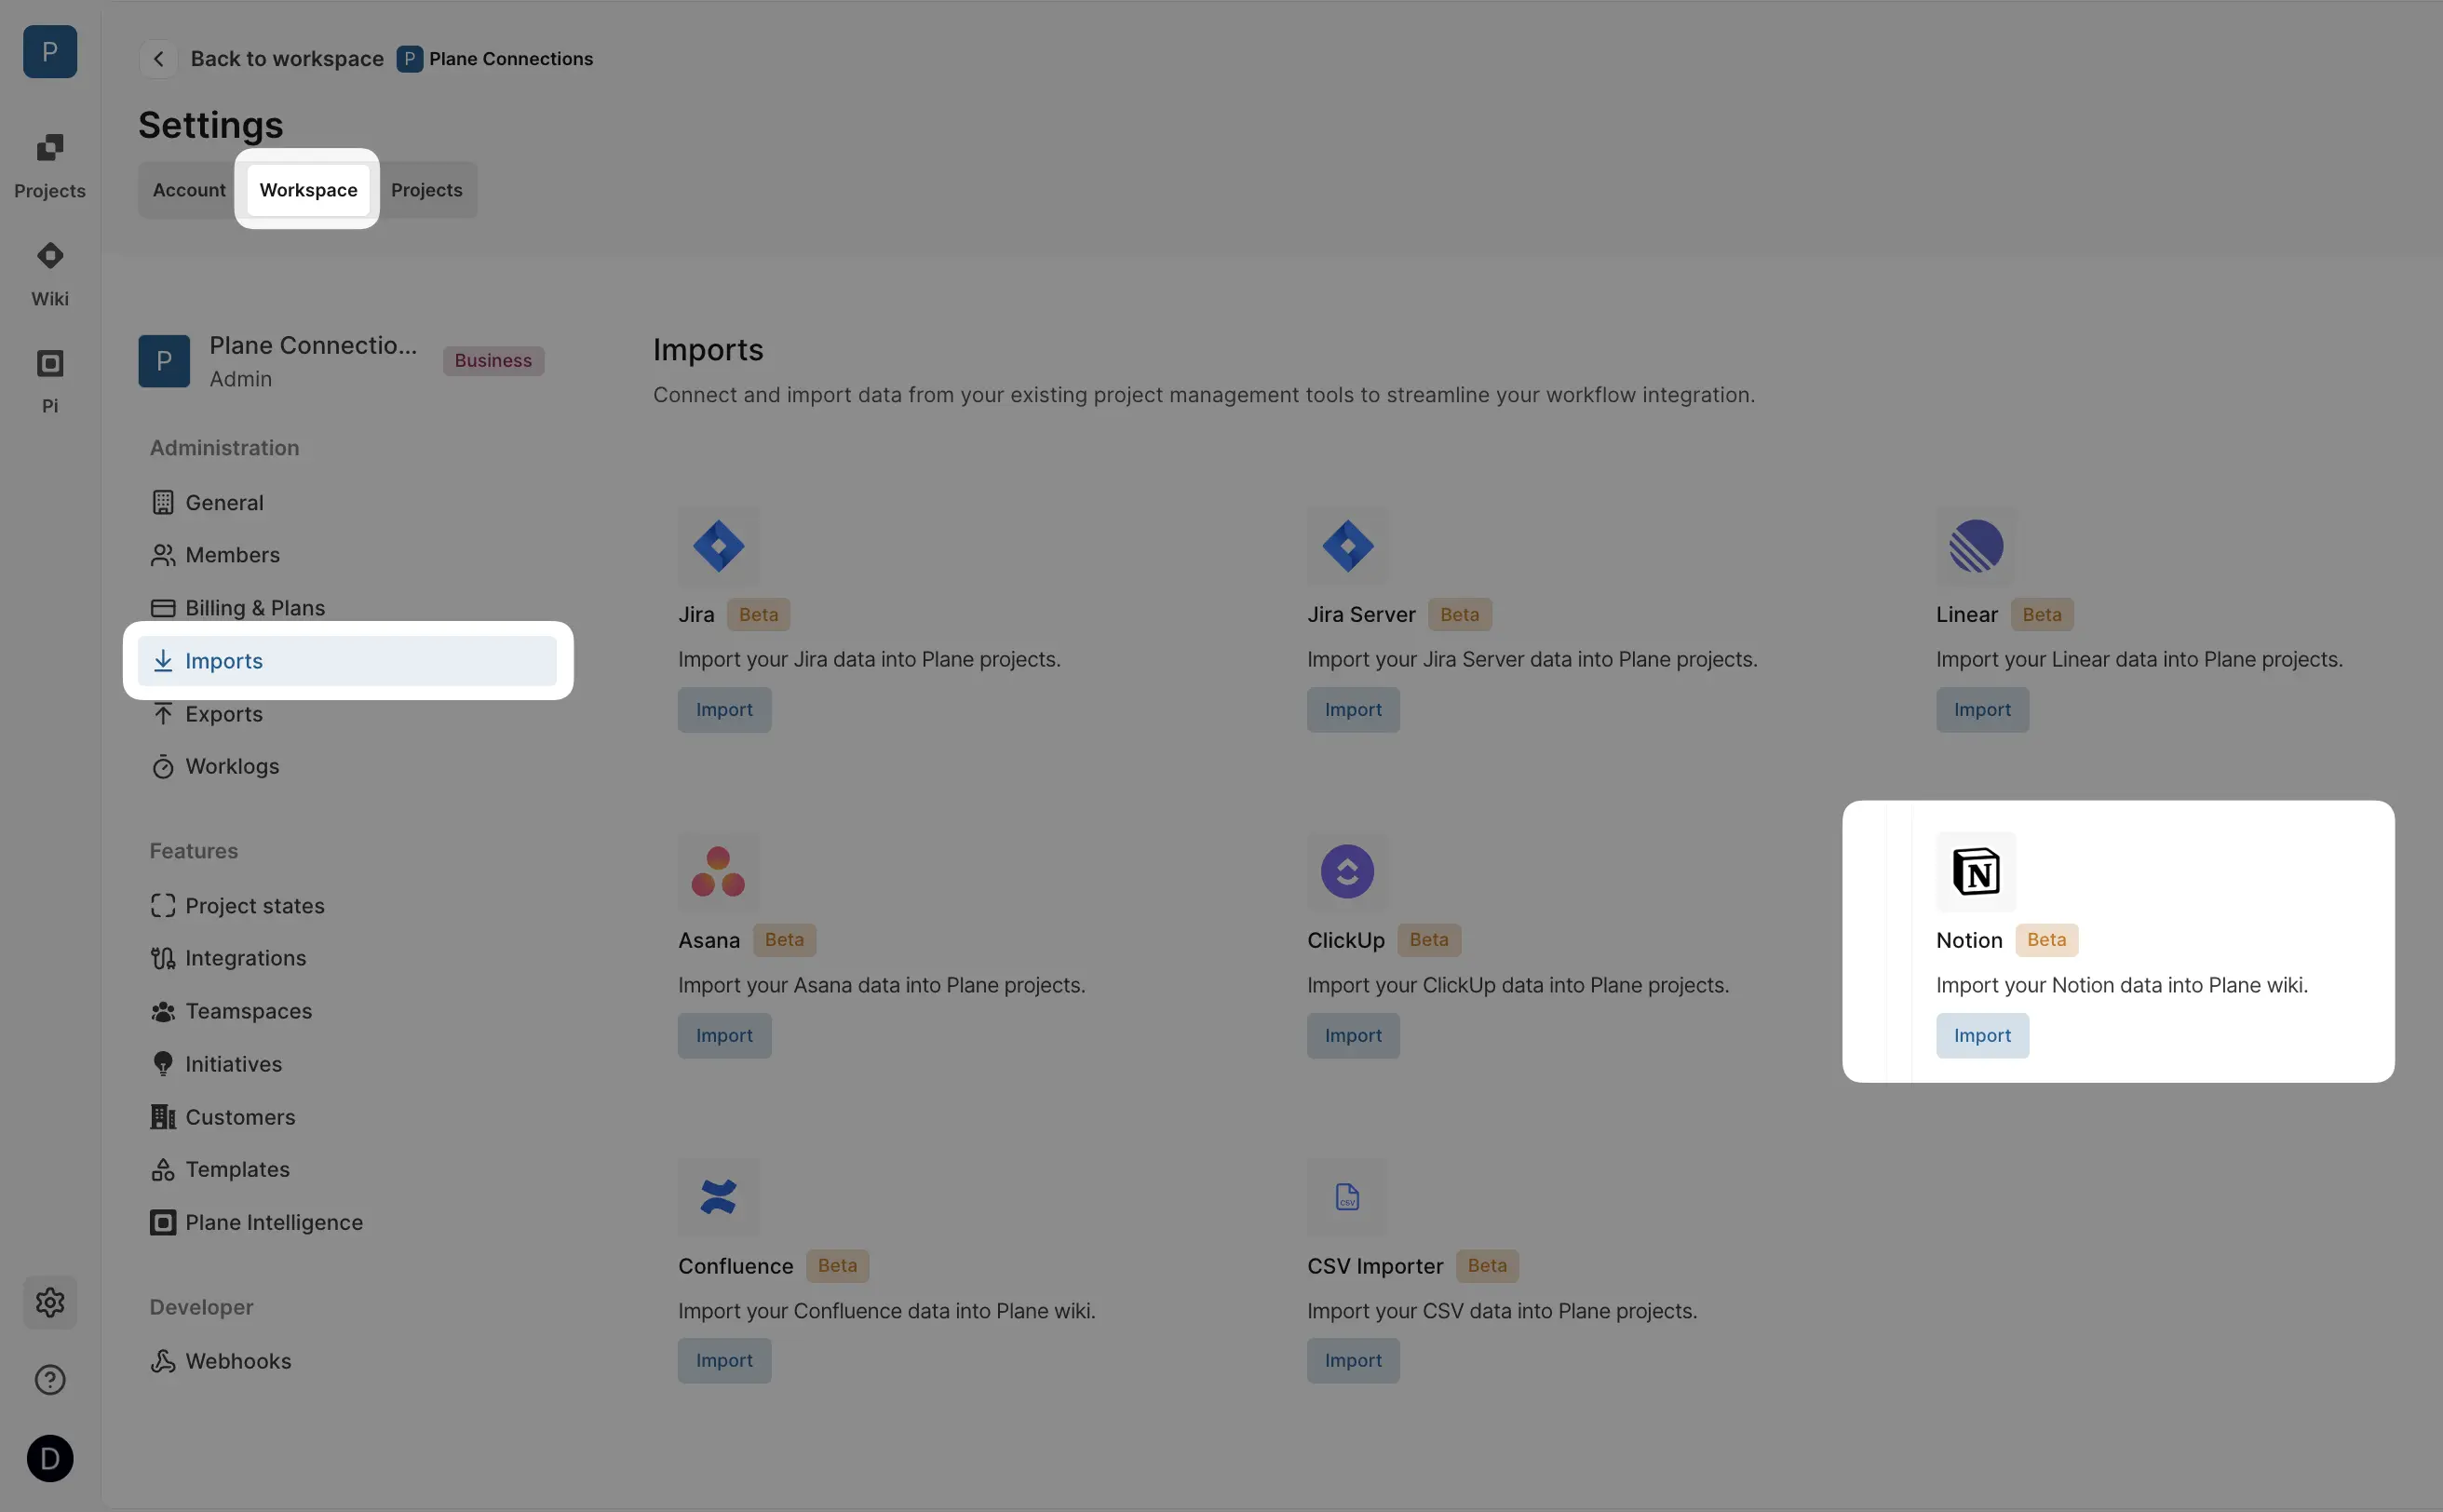Click the Notion Beta badge
This screenshot has width=2443, height=1512.
click(x=2046, y=940)
